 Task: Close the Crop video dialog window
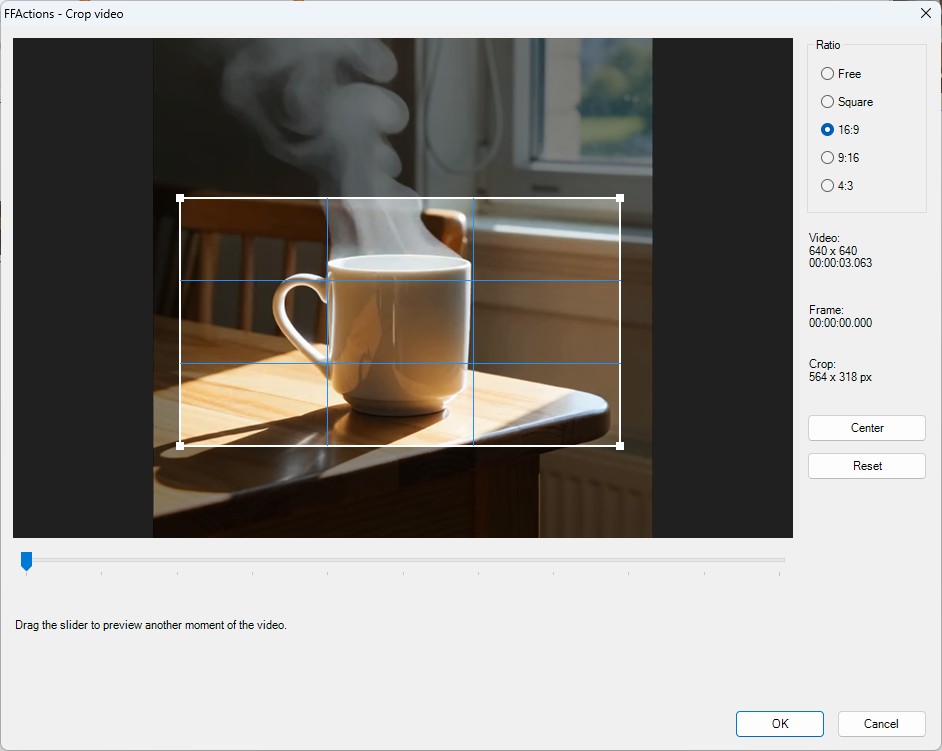(x=925, y=13)
